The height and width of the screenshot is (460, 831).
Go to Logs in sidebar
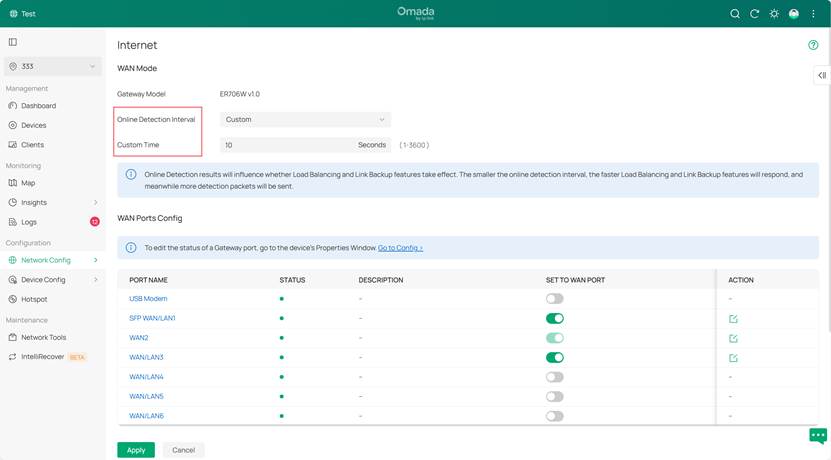click(29, 222)
